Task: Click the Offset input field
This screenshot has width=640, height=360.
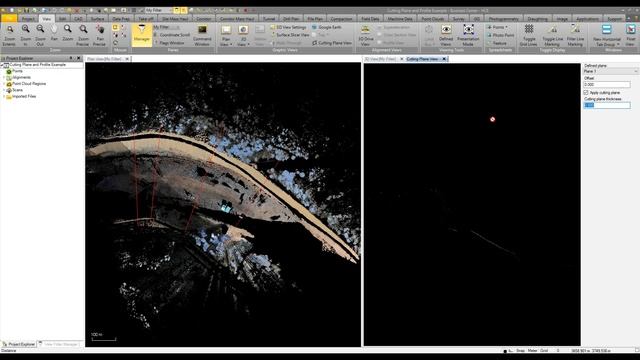Action: [x=607, y=84]
